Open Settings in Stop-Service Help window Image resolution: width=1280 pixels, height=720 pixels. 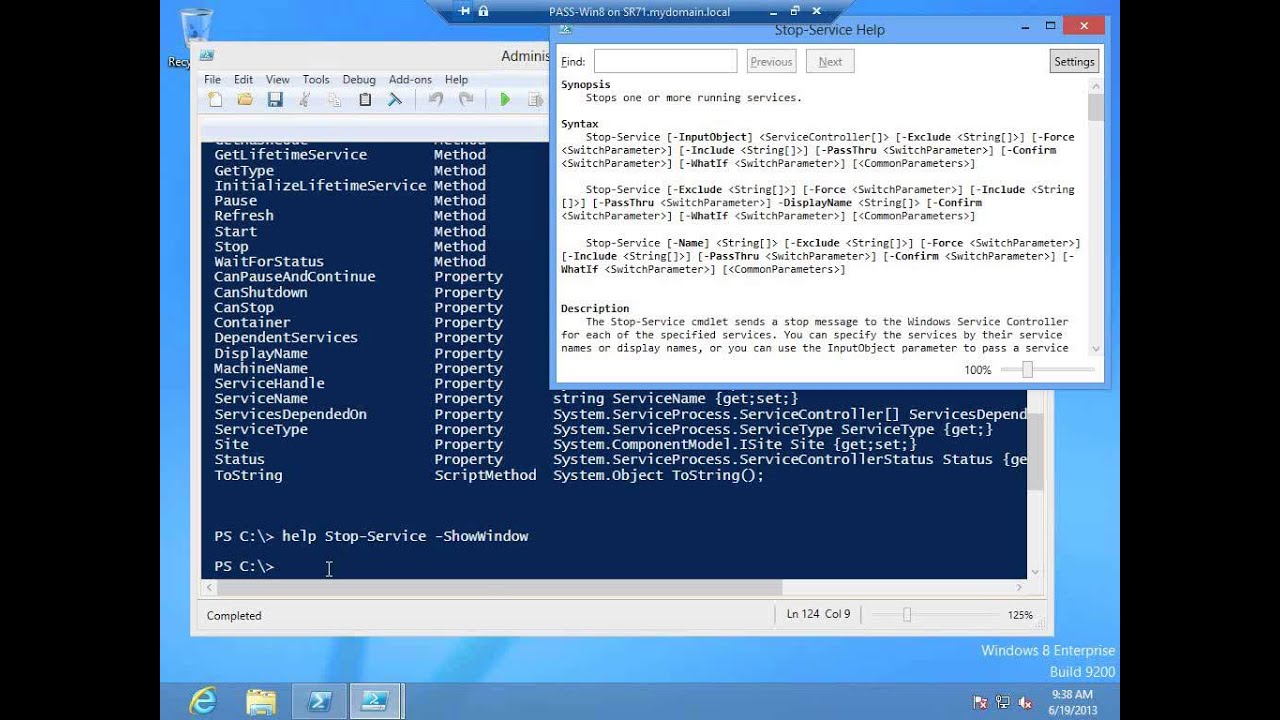[x=1074, y=62]
